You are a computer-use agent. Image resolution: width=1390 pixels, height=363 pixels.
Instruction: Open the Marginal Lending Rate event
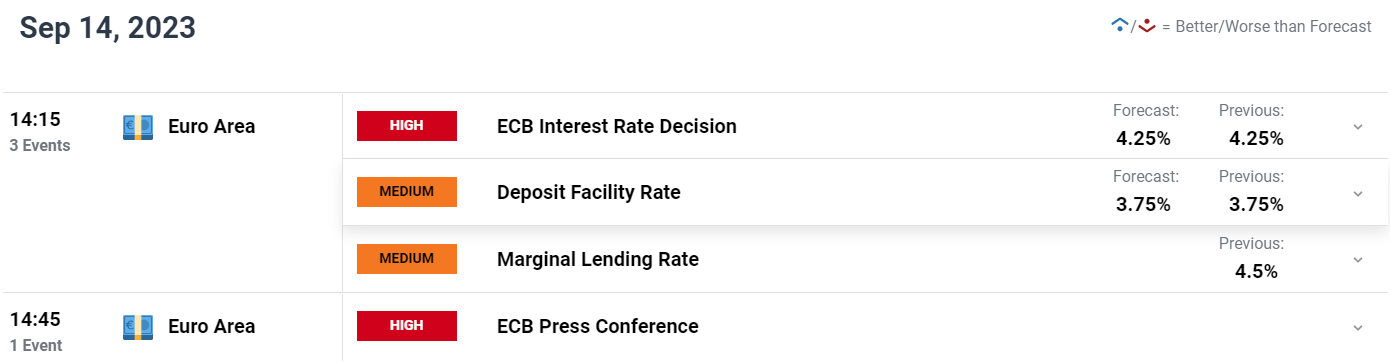(598, 260)
